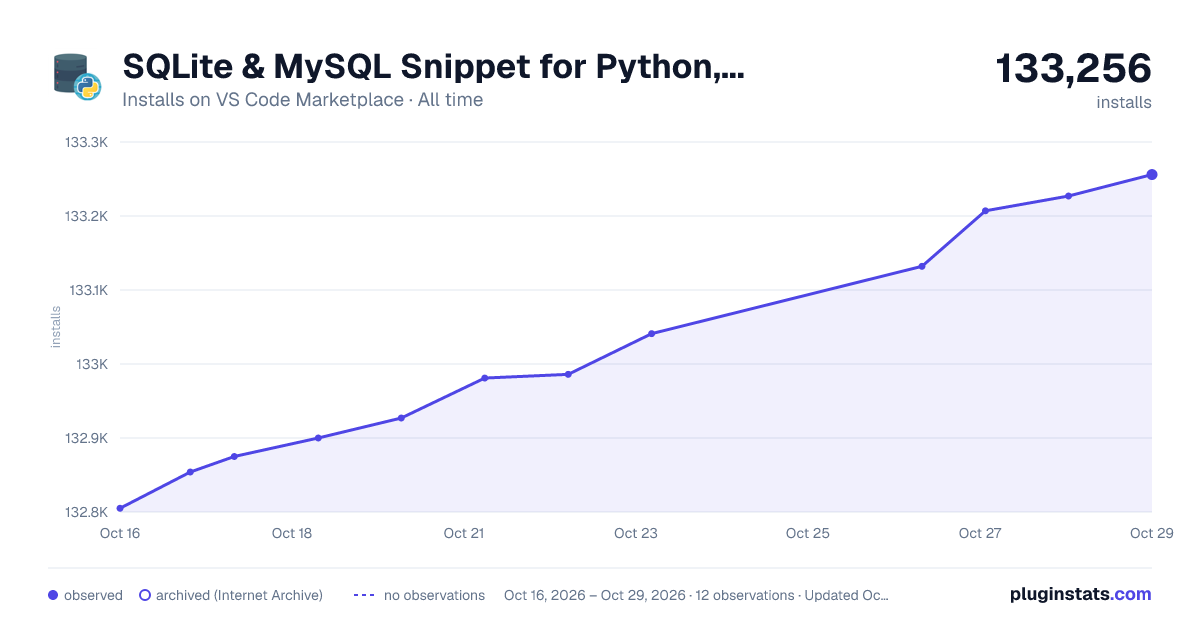Click the x-axis label 'Oct 16'
The width and height of the screenshot is (1200, 630).
(x=120, y=533)
